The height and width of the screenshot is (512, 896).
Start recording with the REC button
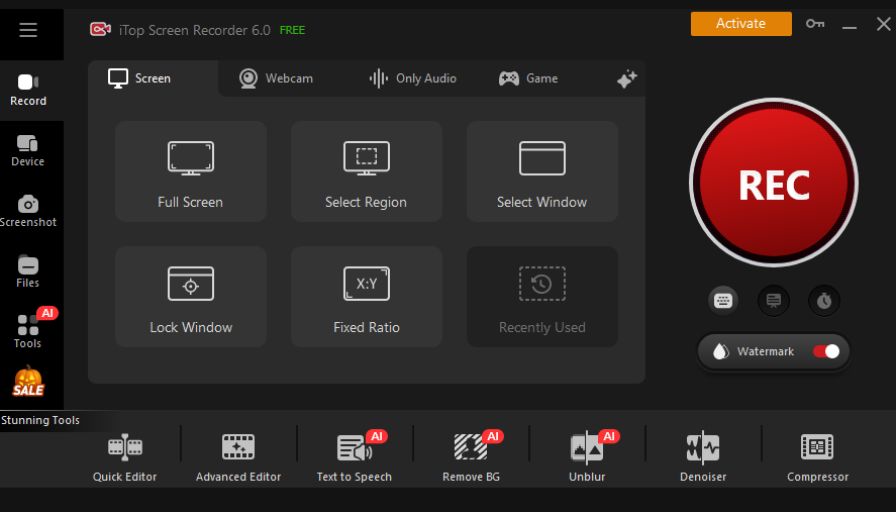[x=774, y=182]
